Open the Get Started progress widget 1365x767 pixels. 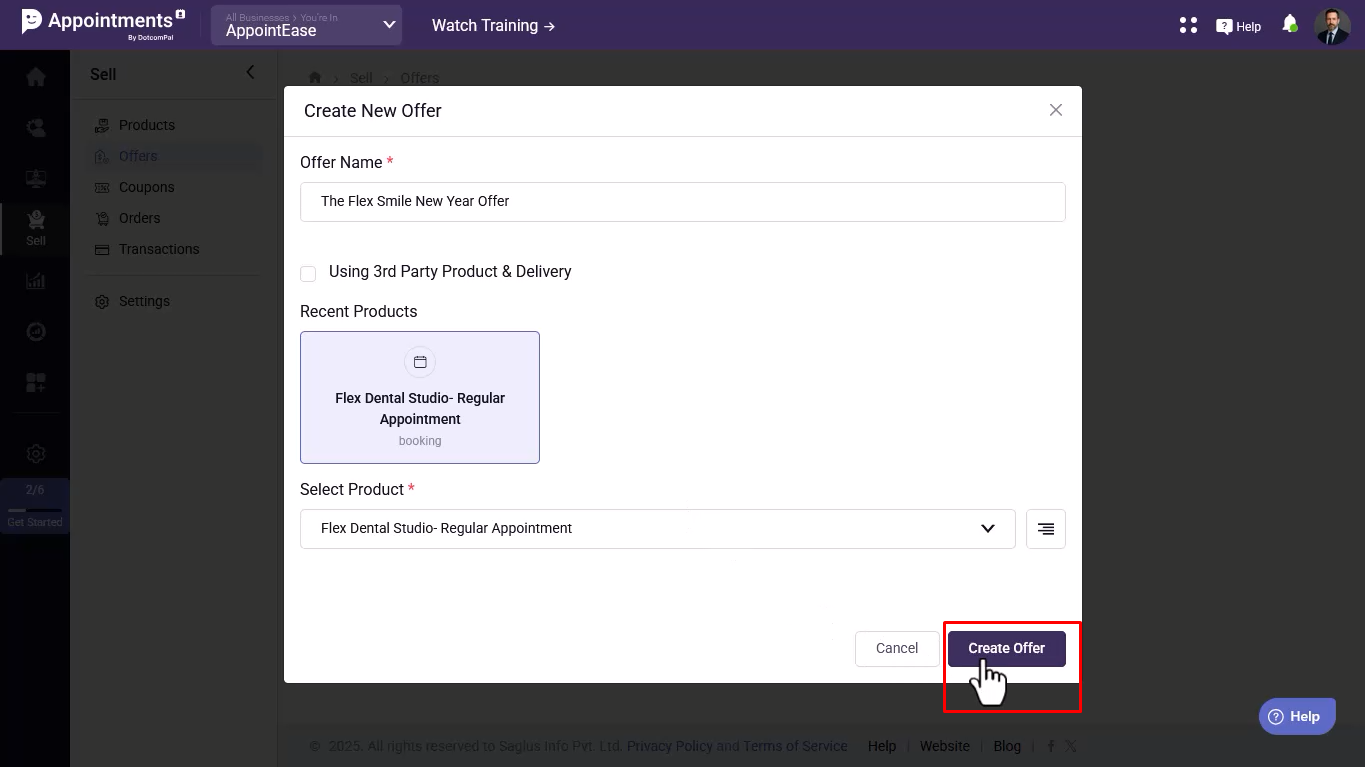(35, 505)
